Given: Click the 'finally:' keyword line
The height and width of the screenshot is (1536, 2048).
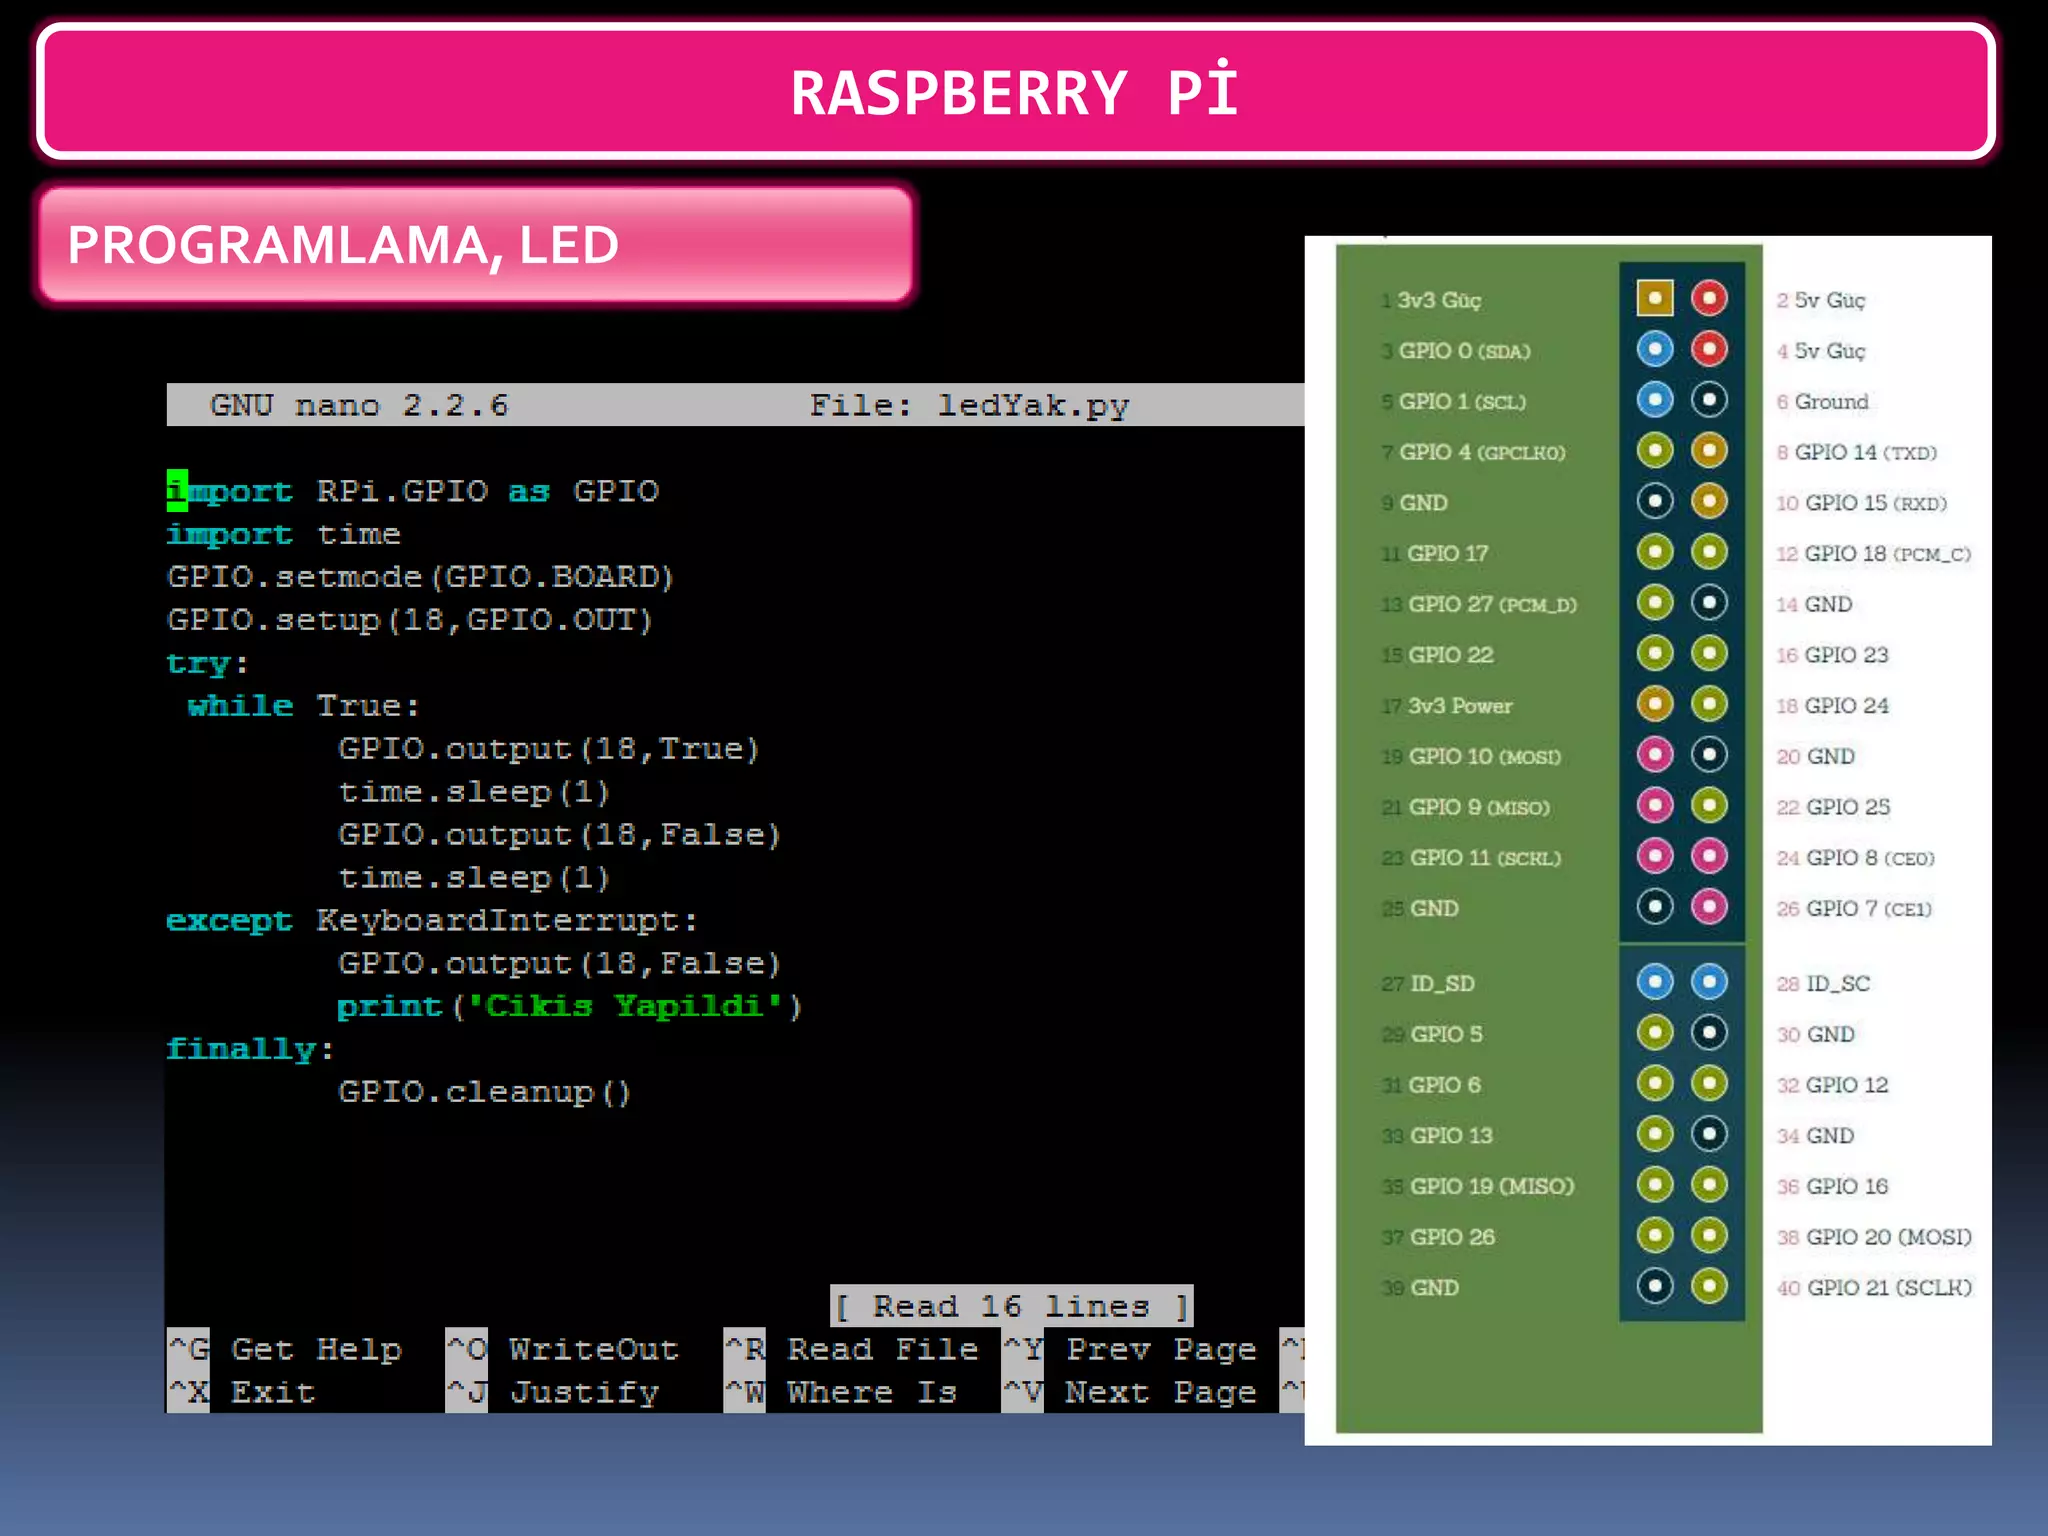Looking at the screenshot, I should click(x=250, y=1049).
